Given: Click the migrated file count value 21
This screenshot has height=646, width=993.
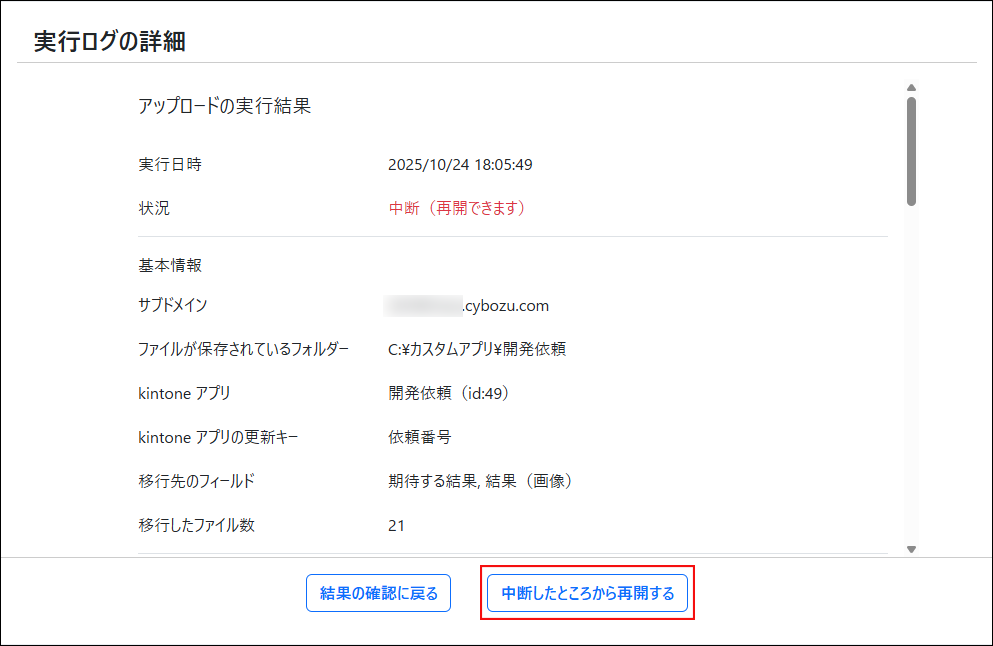Looking at the screenshot, I should coord(393,524).
